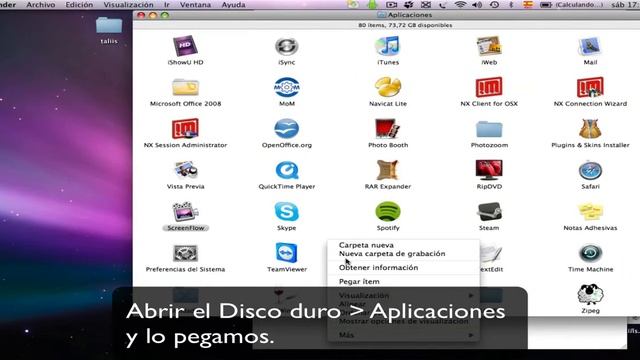640x360 pixels.
Task: Click the Bluetooth menu bar icon
Action: [x=511, y=4]
